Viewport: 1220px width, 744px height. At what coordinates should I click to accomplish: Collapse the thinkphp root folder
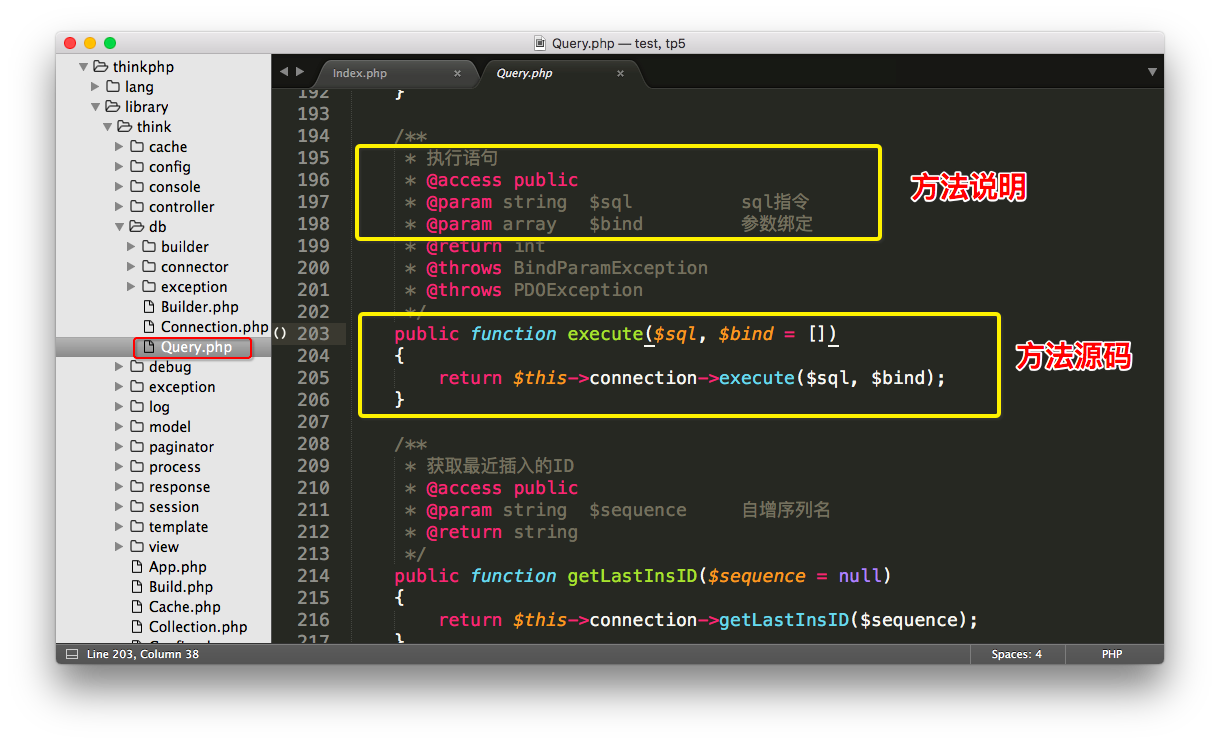pyautogui.click(x=84, y=66)
